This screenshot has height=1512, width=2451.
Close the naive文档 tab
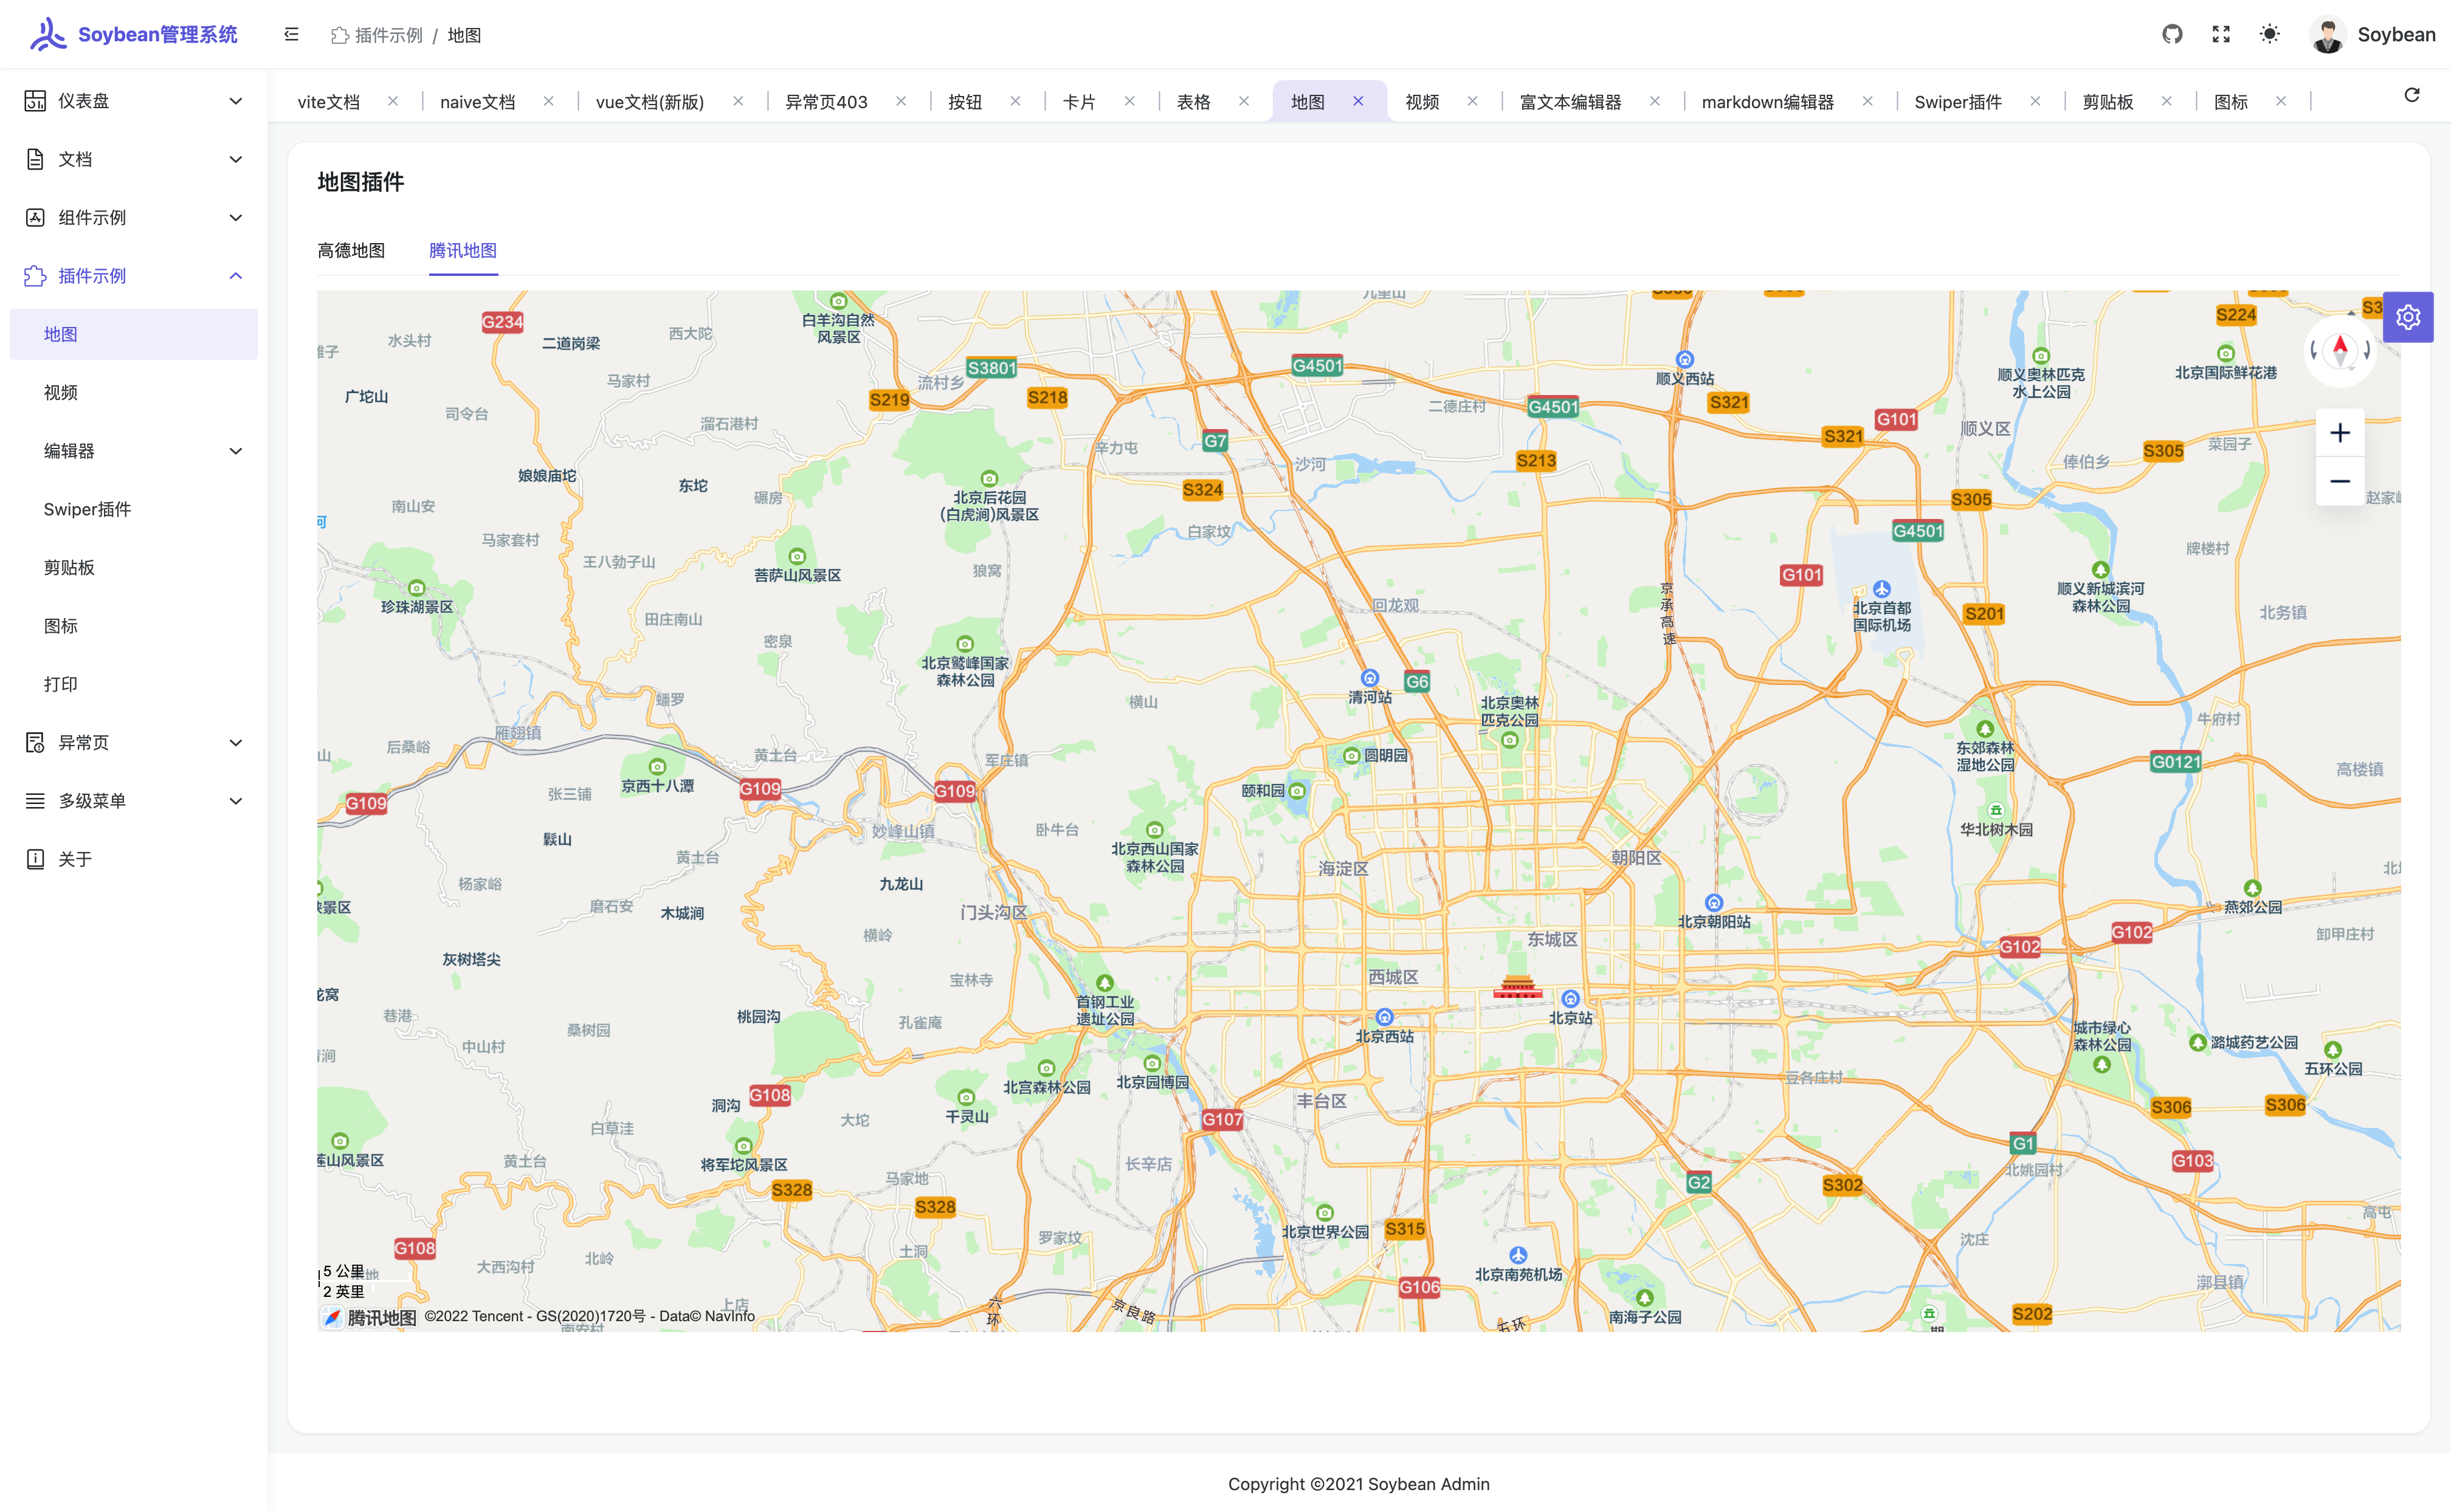[549, 101]
